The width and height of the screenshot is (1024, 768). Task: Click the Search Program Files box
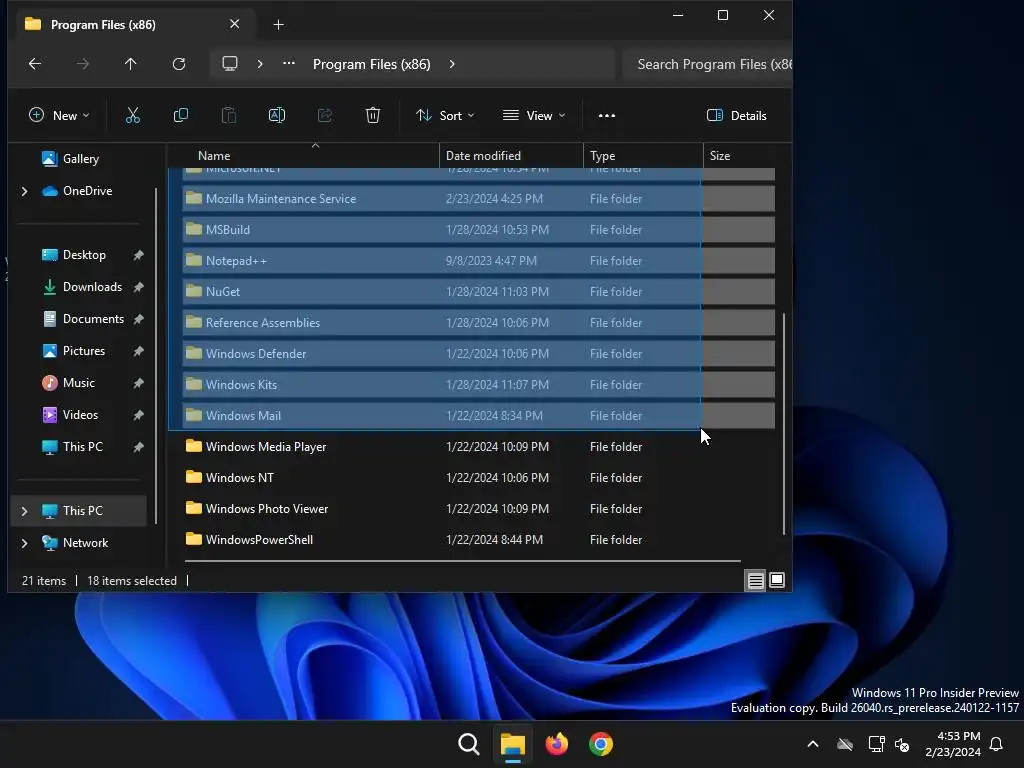click(x=708, y=64)
